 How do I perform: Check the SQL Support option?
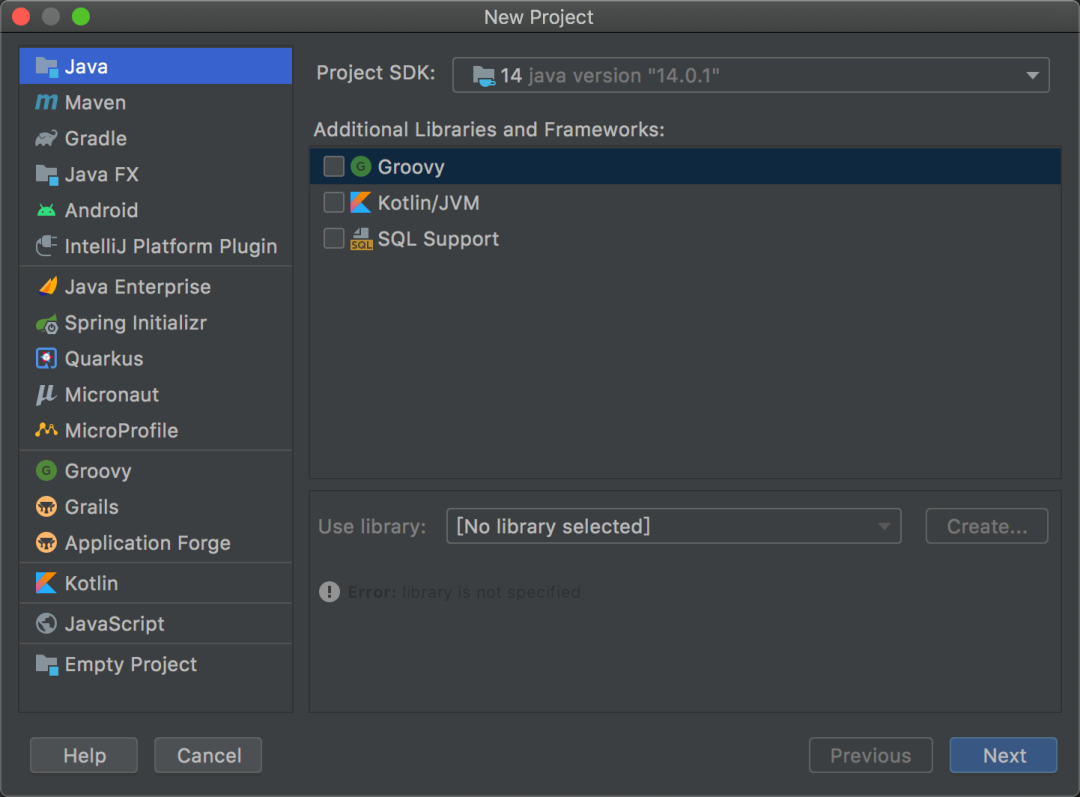click(334, 239)
